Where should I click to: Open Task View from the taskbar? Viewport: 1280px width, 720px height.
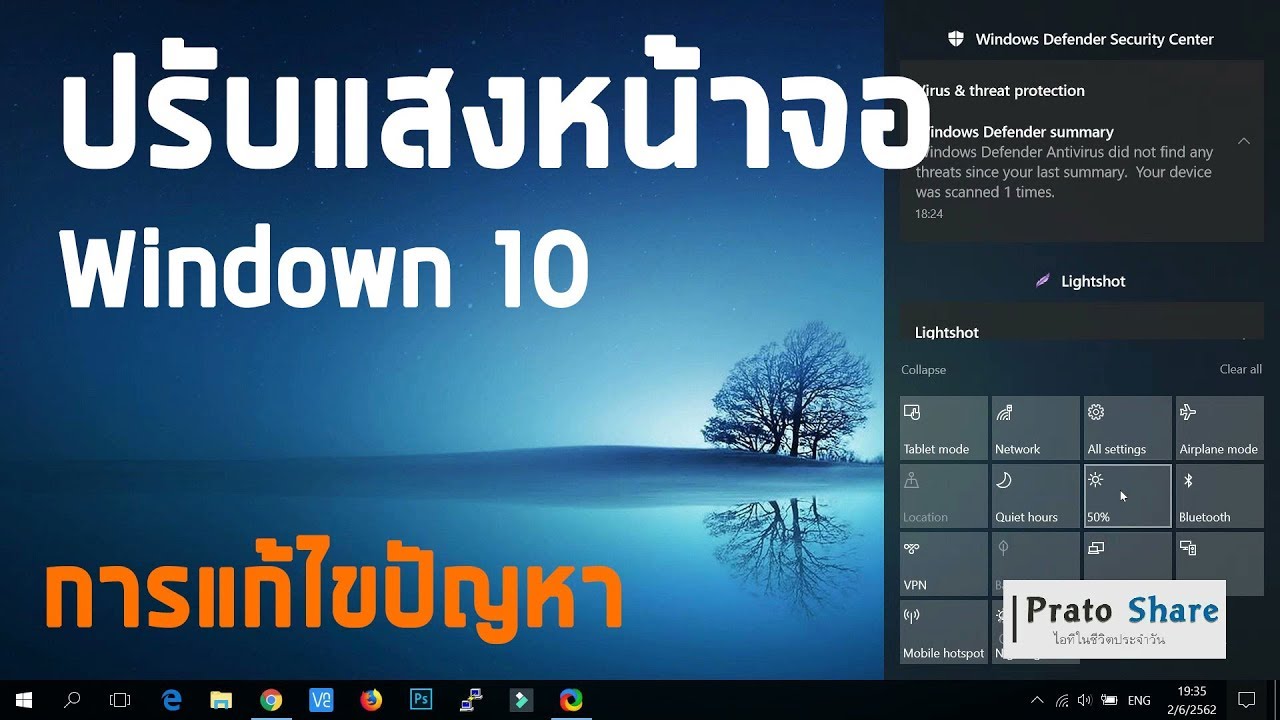coord(120,700)
